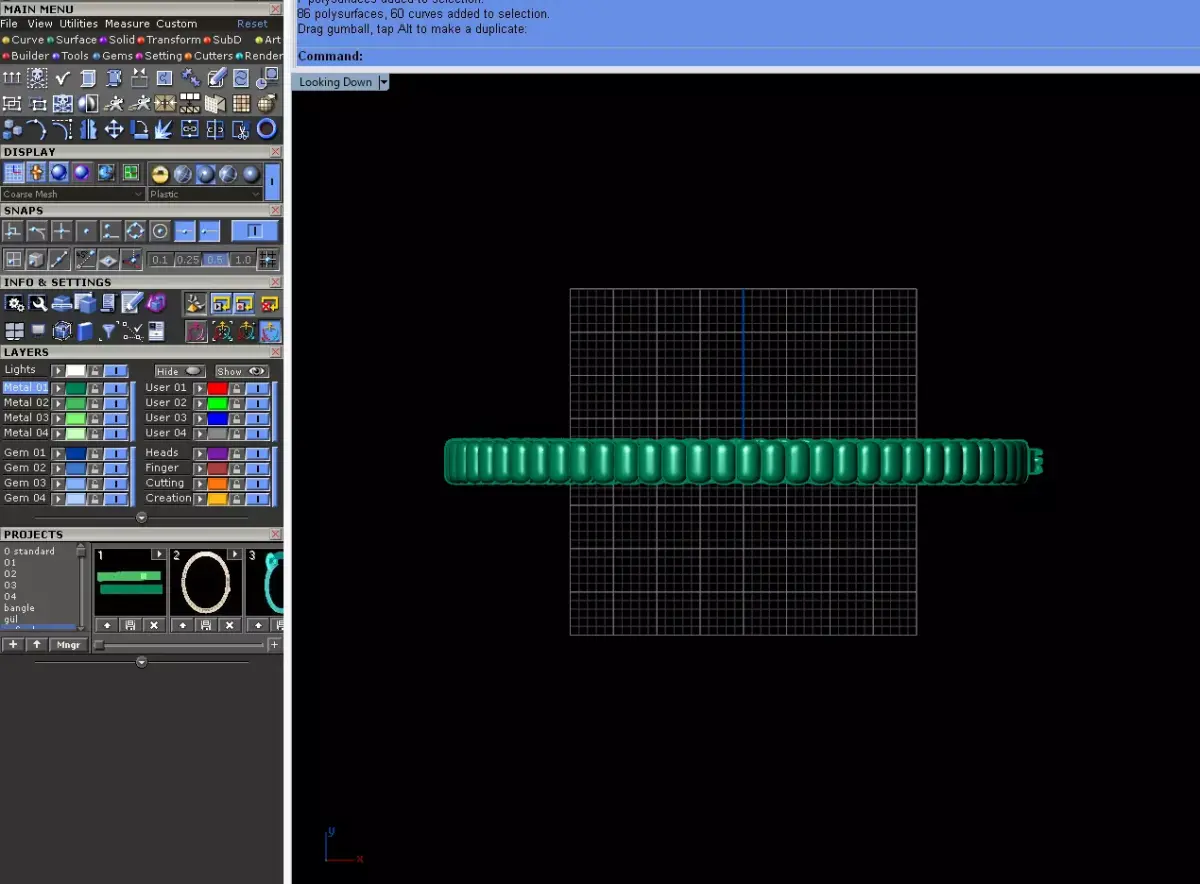Viewport: 1200px width, 884px height.
Task: Click the green four-viewport icon in Display
Action: 131,172
